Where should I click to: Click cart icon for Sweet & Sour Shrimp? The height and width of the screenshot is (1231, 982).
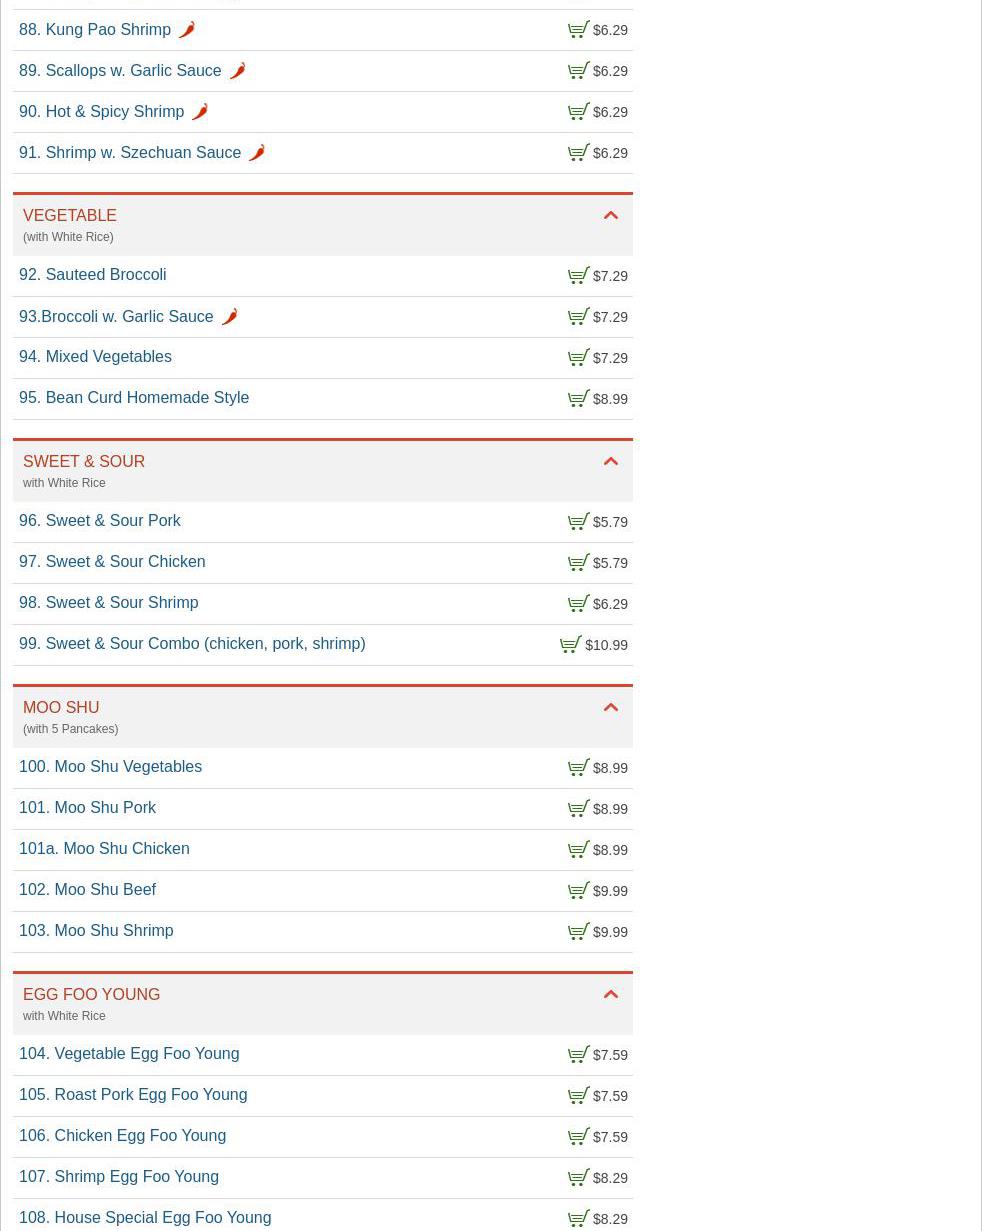click(579, 604)
